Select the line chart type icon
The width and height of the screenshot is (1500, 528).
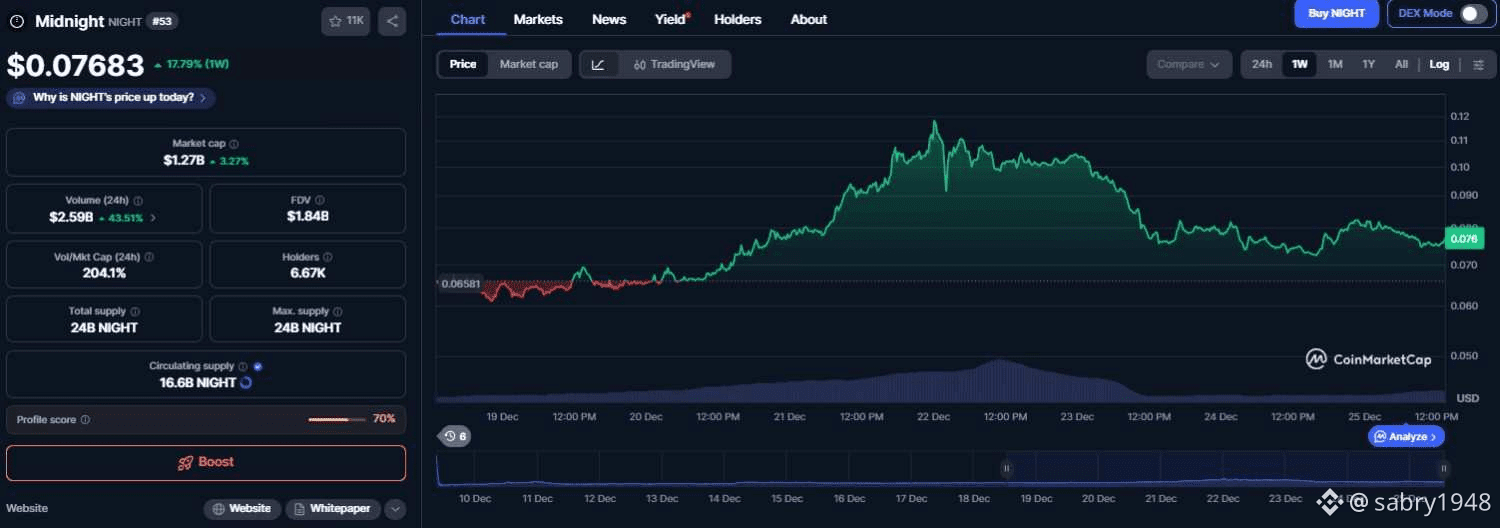598,65
